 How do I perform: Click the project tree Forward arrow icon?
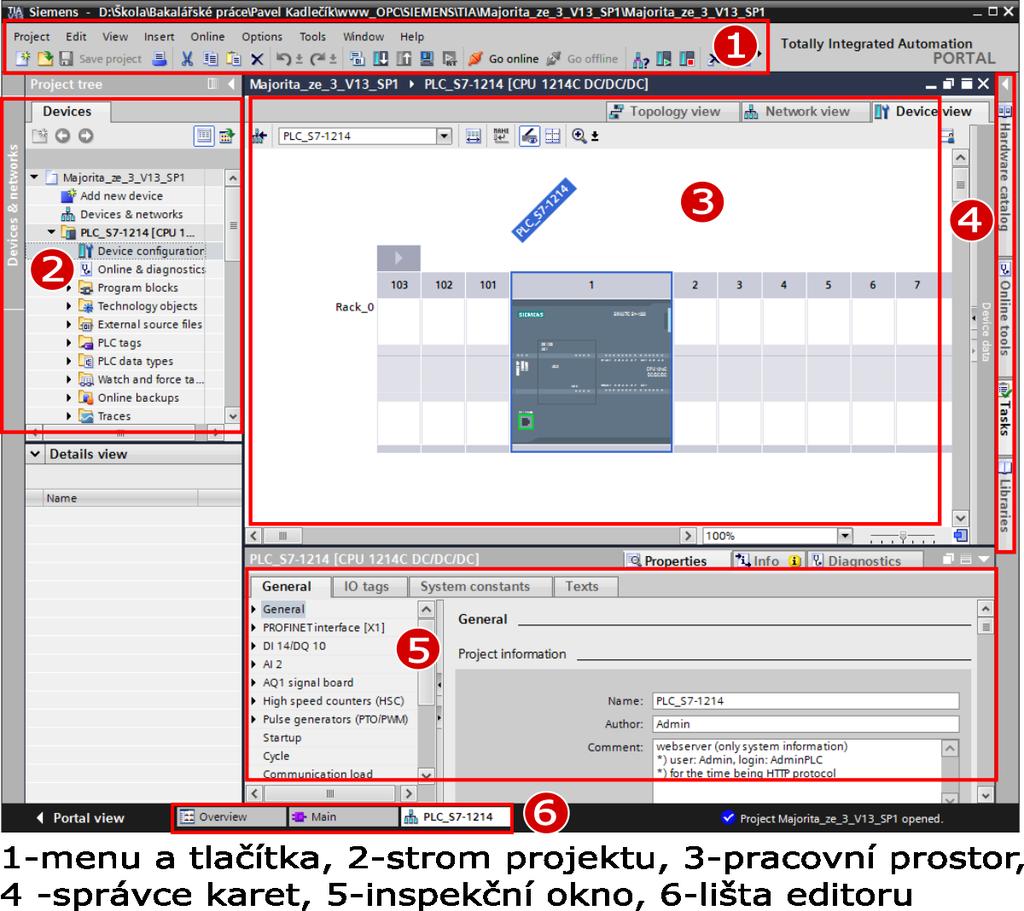[x=86, y=135]
